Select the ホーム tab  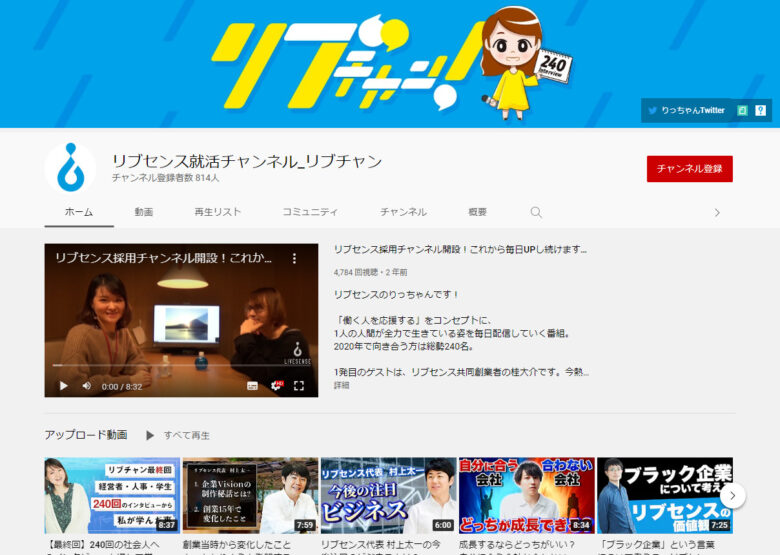click(79, 212)
